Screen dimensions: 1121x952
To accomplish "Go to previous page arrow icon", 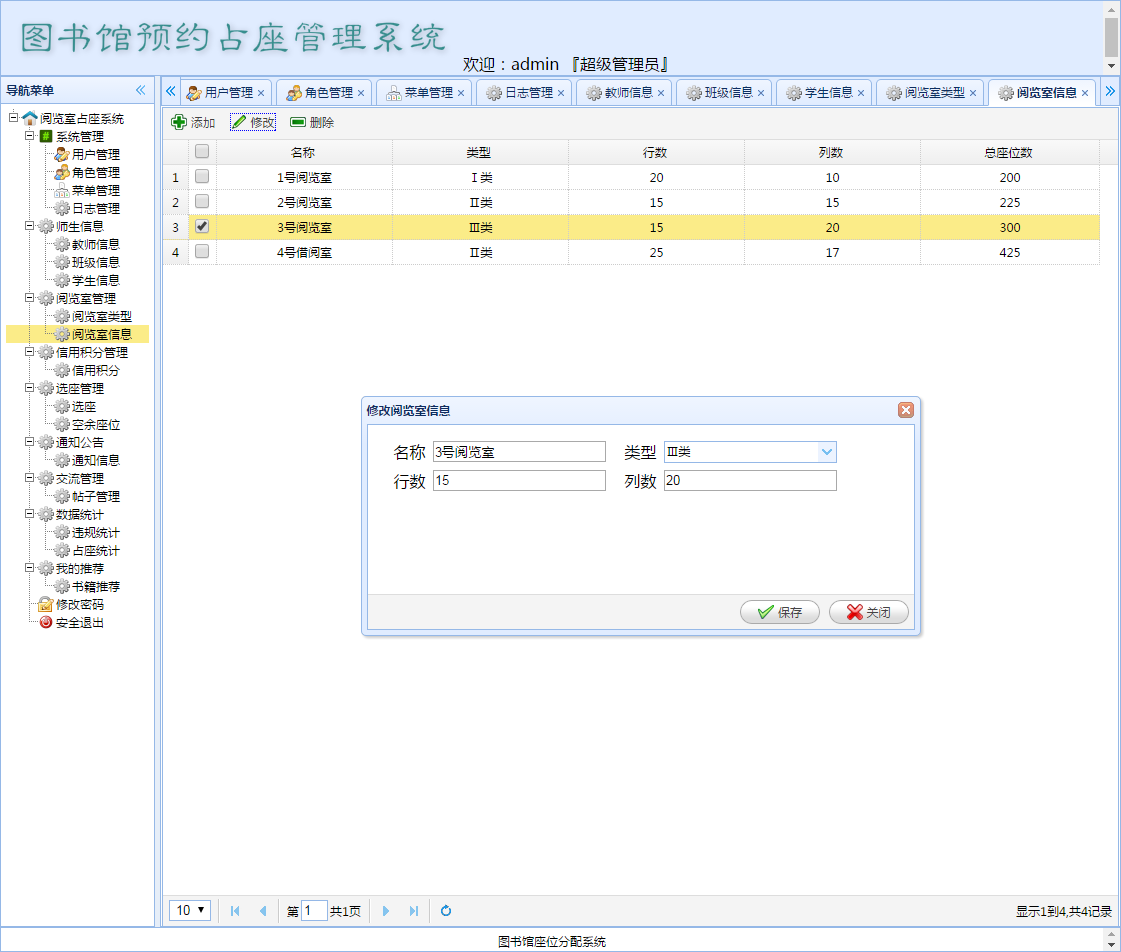I will point(262,911).
